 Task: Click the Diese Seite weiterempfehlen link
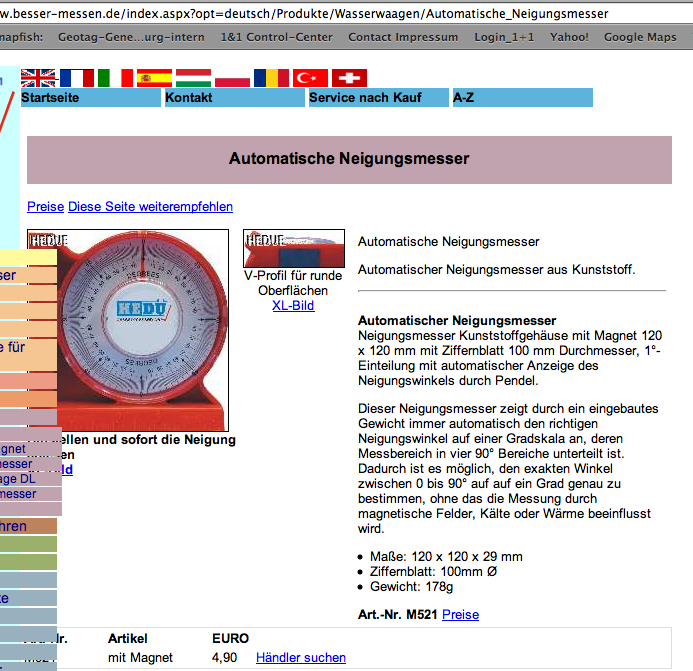tap(150, 207)
